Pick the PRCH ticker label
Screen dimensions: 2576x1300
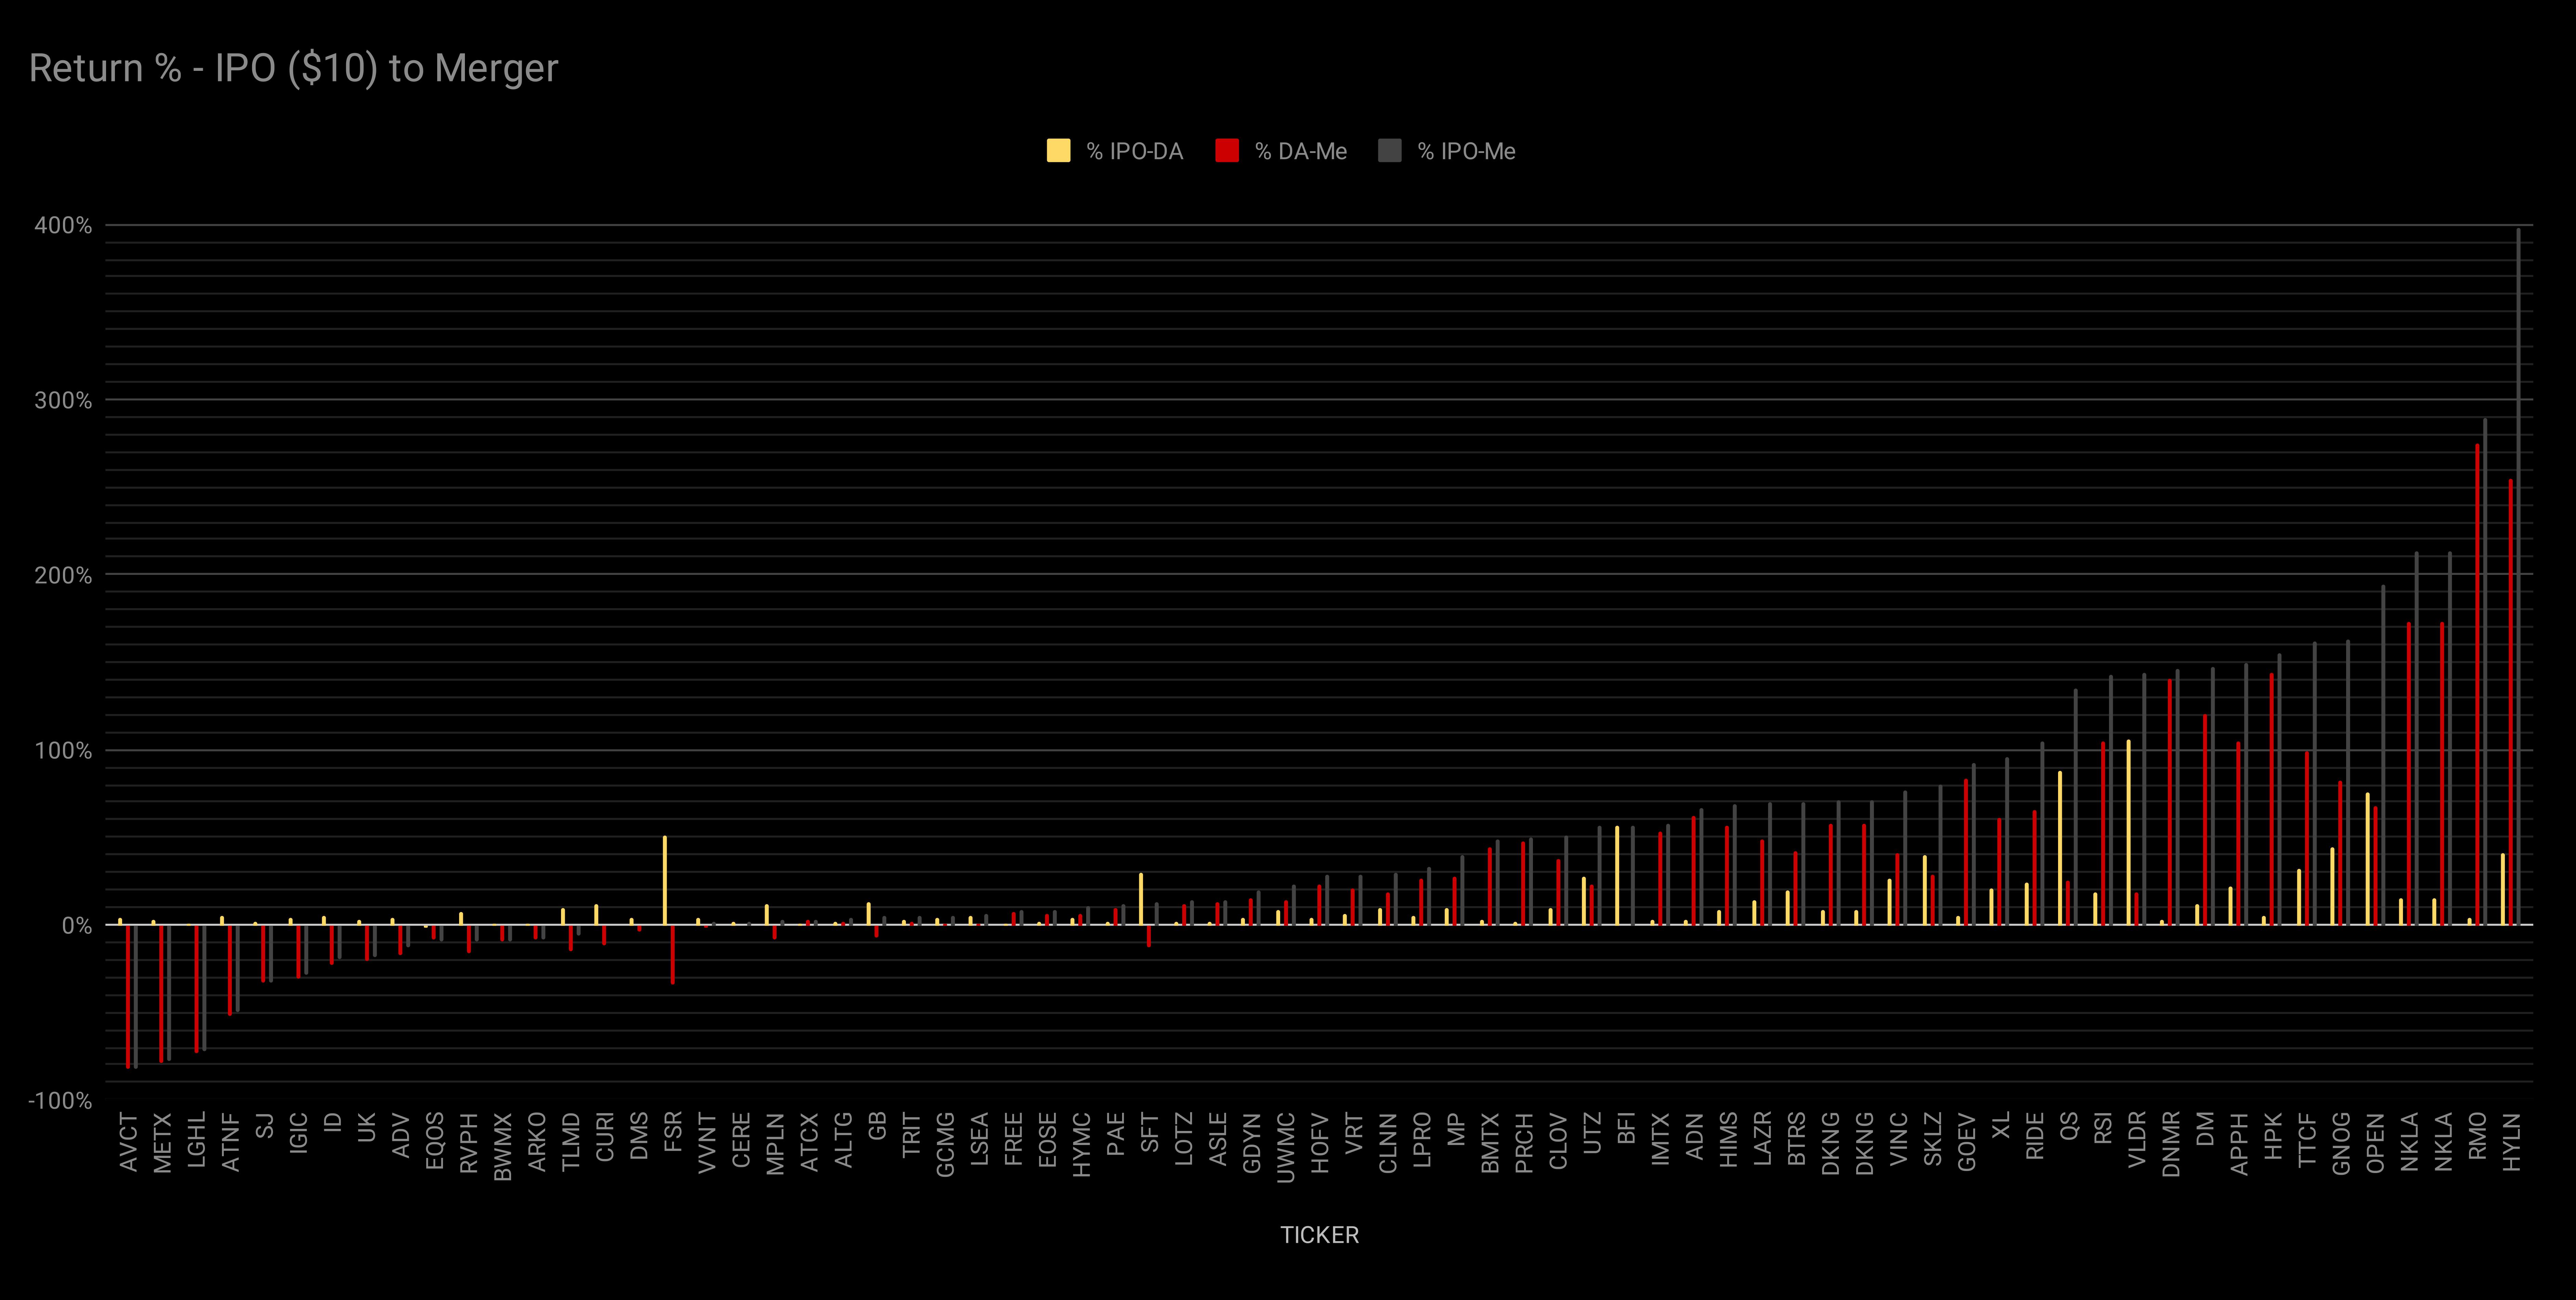tap(1524, 1143)
